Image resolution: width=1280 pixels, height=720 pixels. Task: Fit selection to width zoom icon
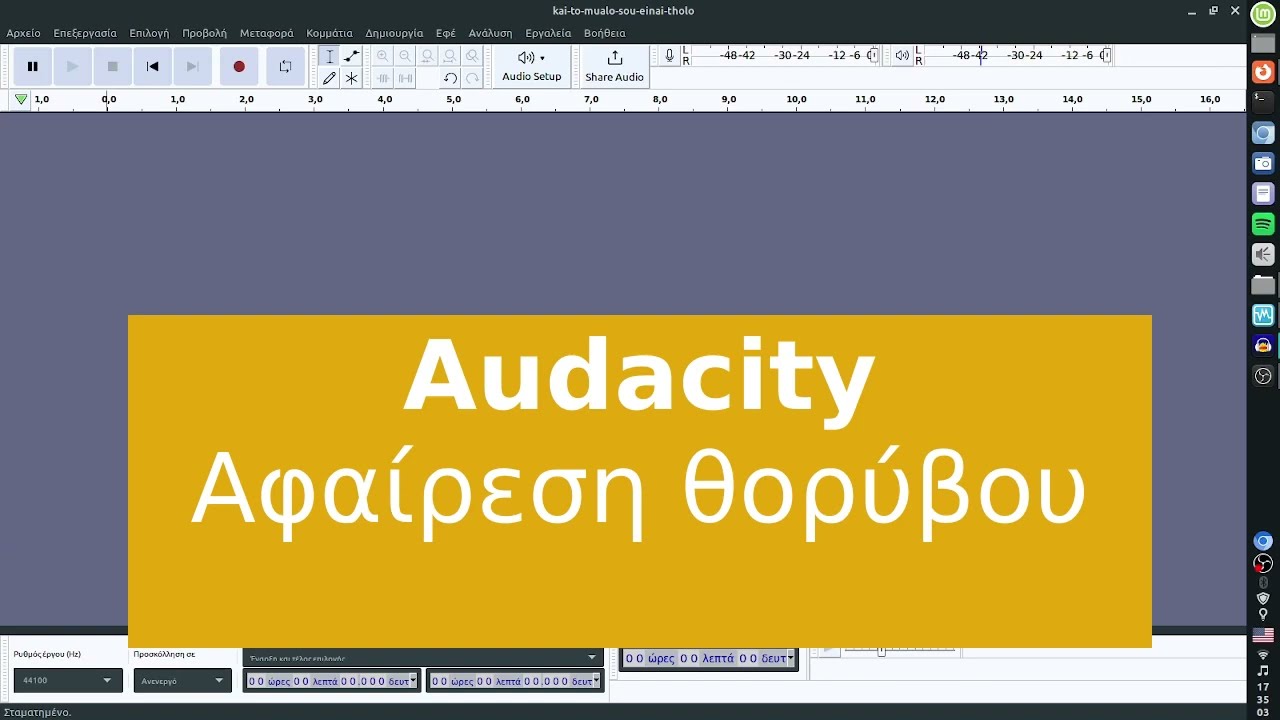point(428,56)
